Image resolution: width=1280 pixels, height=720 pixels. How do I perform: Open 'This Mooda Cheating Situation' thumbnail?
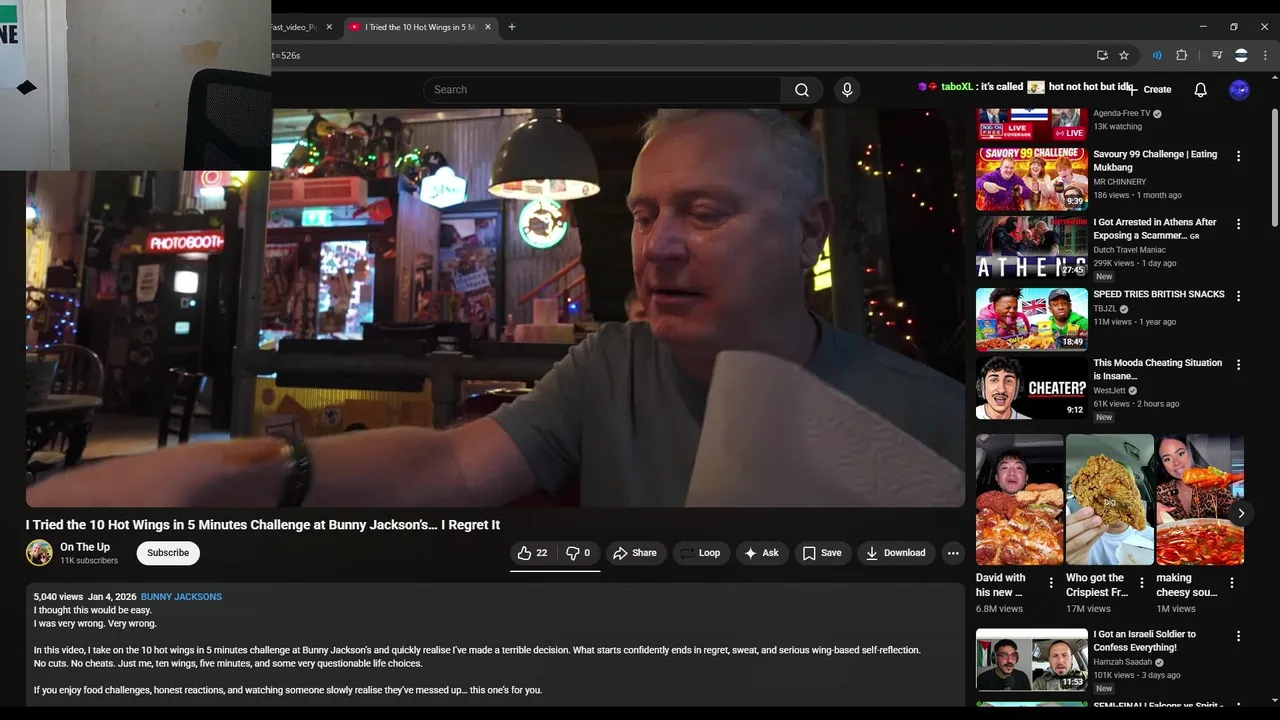pyautogui.click(x=1031, y=388)
